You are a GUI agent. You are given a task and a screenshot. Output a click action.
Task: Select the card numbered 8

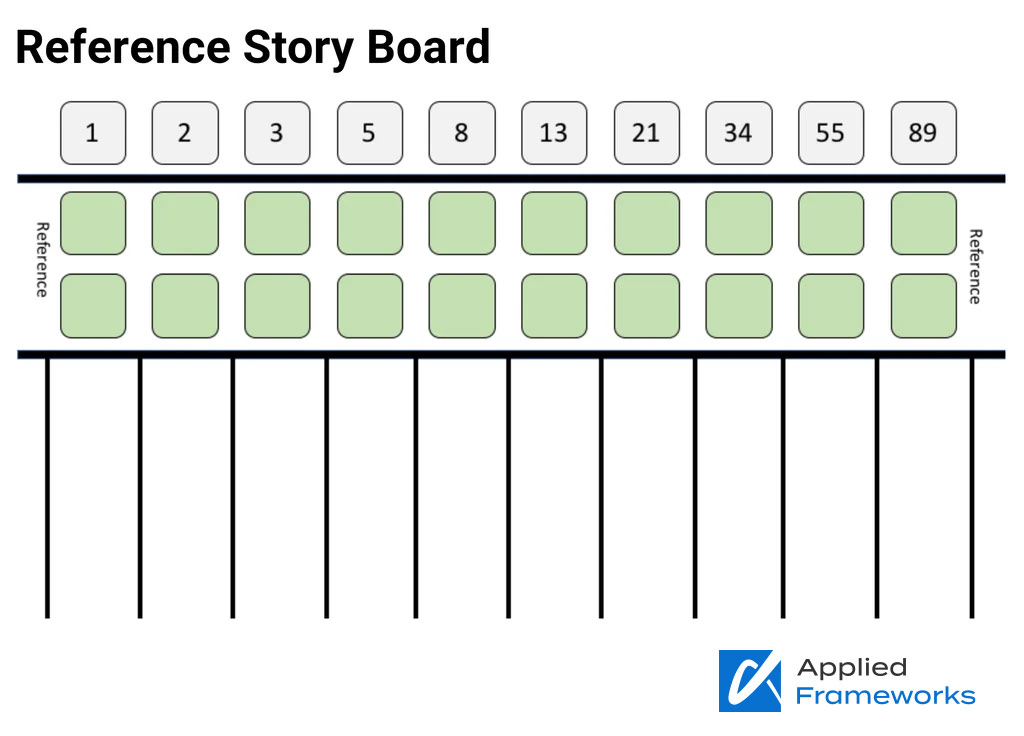(462, 133)
